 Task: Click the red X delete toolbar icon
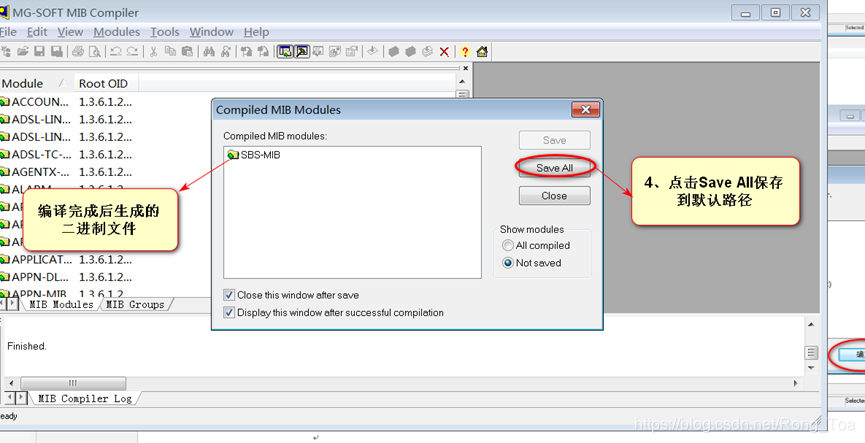[444, 51]
